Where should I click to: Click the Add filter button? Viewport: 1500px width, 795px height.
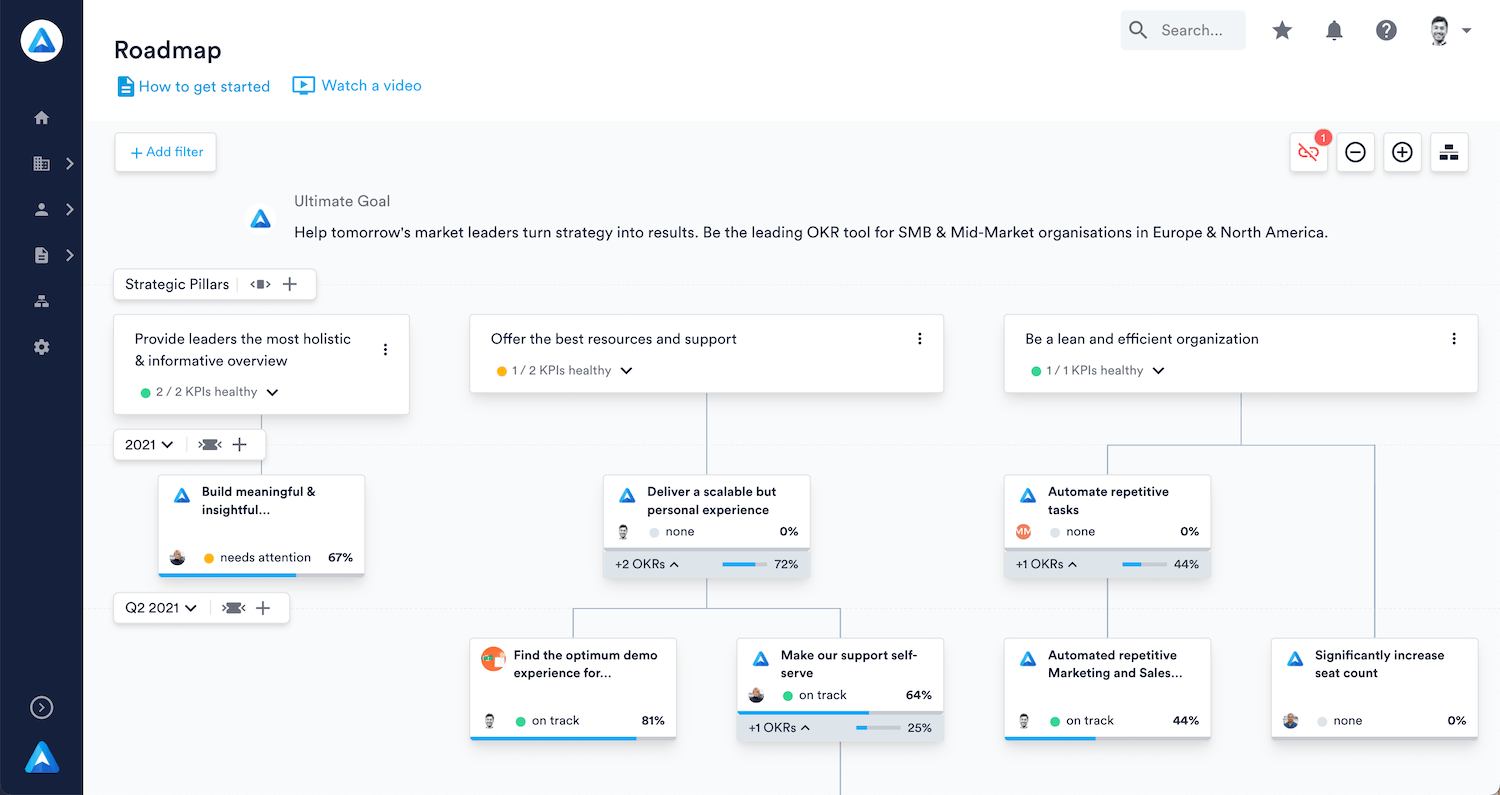[x=166, y=152]
